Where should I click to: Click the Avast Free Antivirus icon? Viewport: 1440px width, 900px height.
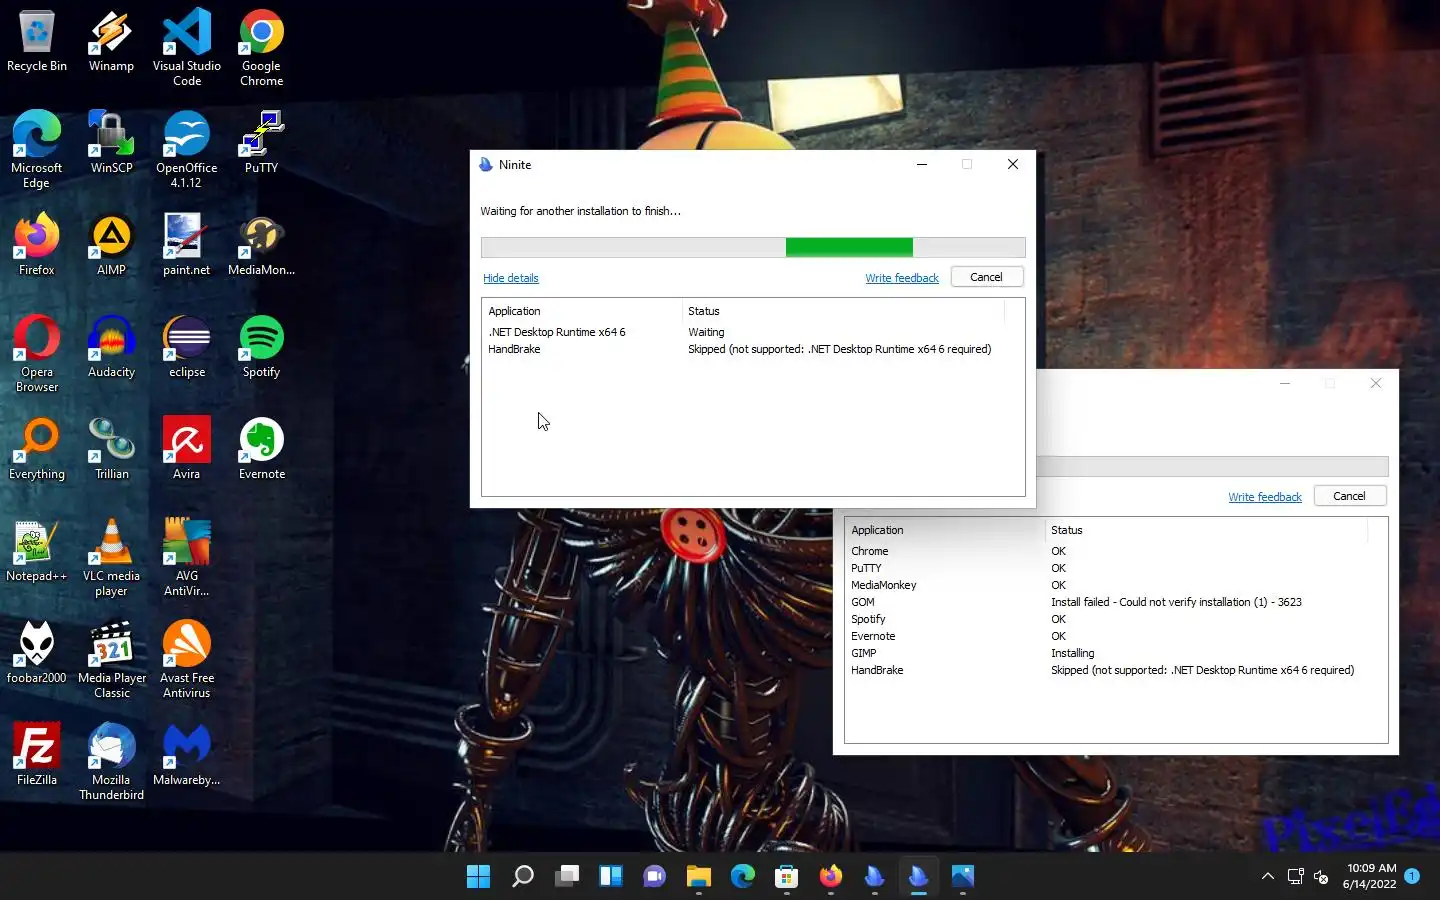pos(187,659)
